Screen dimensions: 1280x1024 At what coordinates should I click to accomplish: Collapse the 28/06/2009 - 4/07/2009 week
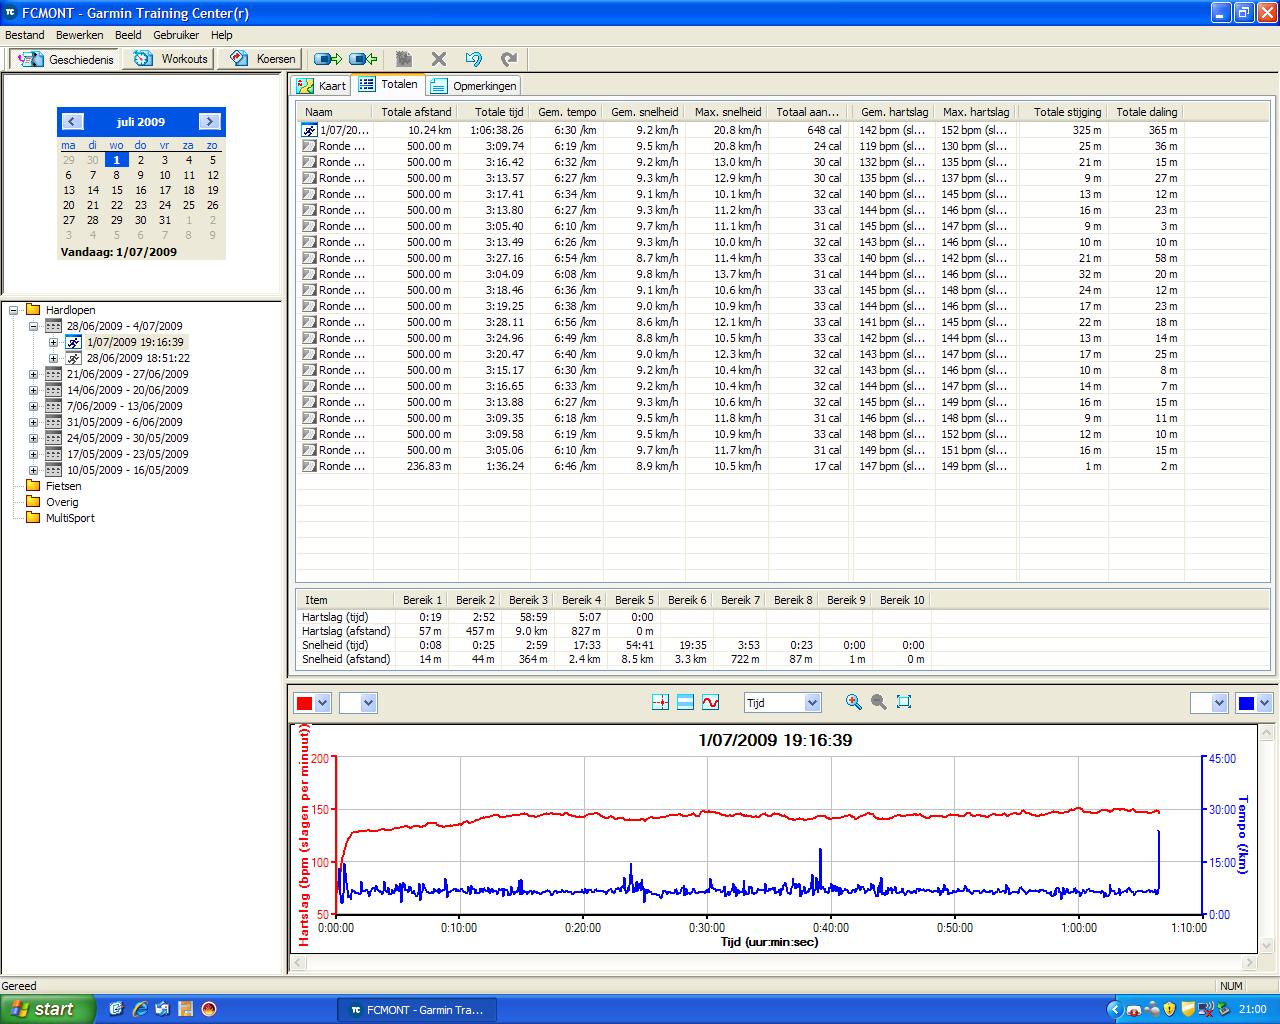click(34, 326)
